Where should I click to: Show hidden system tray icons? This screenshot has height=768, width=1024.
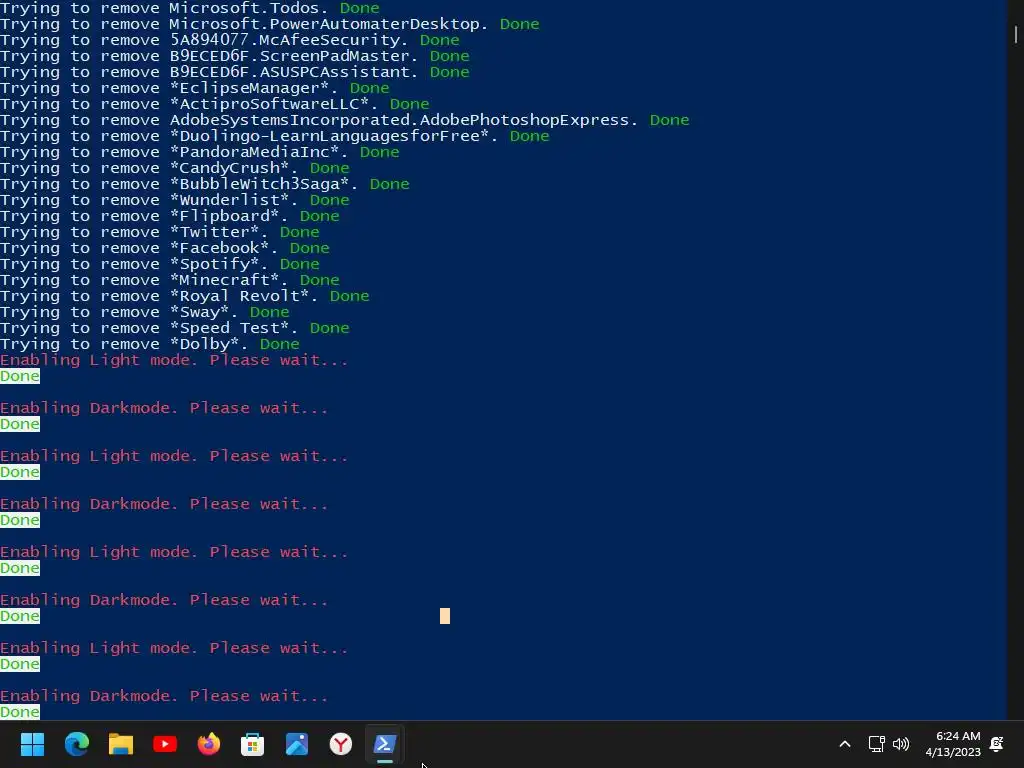(x=844, y=744)
